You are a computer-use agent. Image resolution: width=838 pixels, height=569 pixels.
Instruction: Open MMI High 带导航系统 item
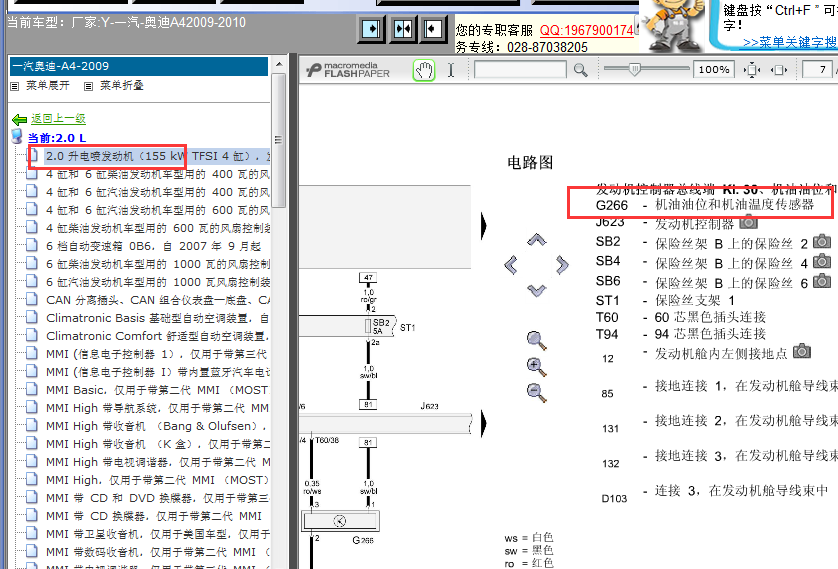pyautogui.click(x=158, y=408)
